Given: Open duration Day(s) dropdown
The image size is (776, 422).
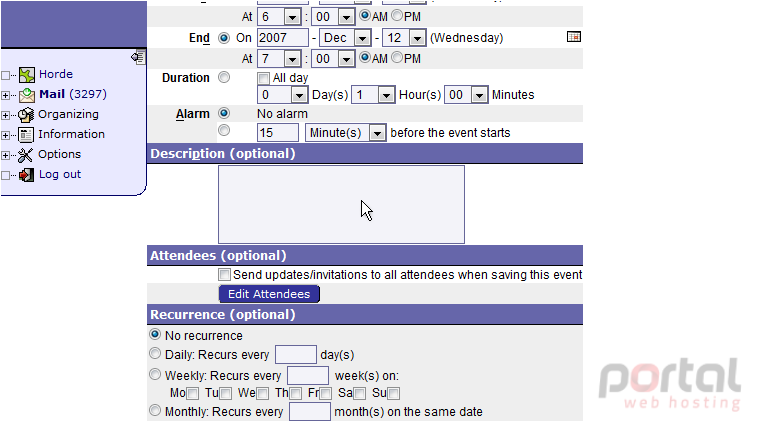Looking at the screenshot, I should pyautogui.click(x=283, y=94).
